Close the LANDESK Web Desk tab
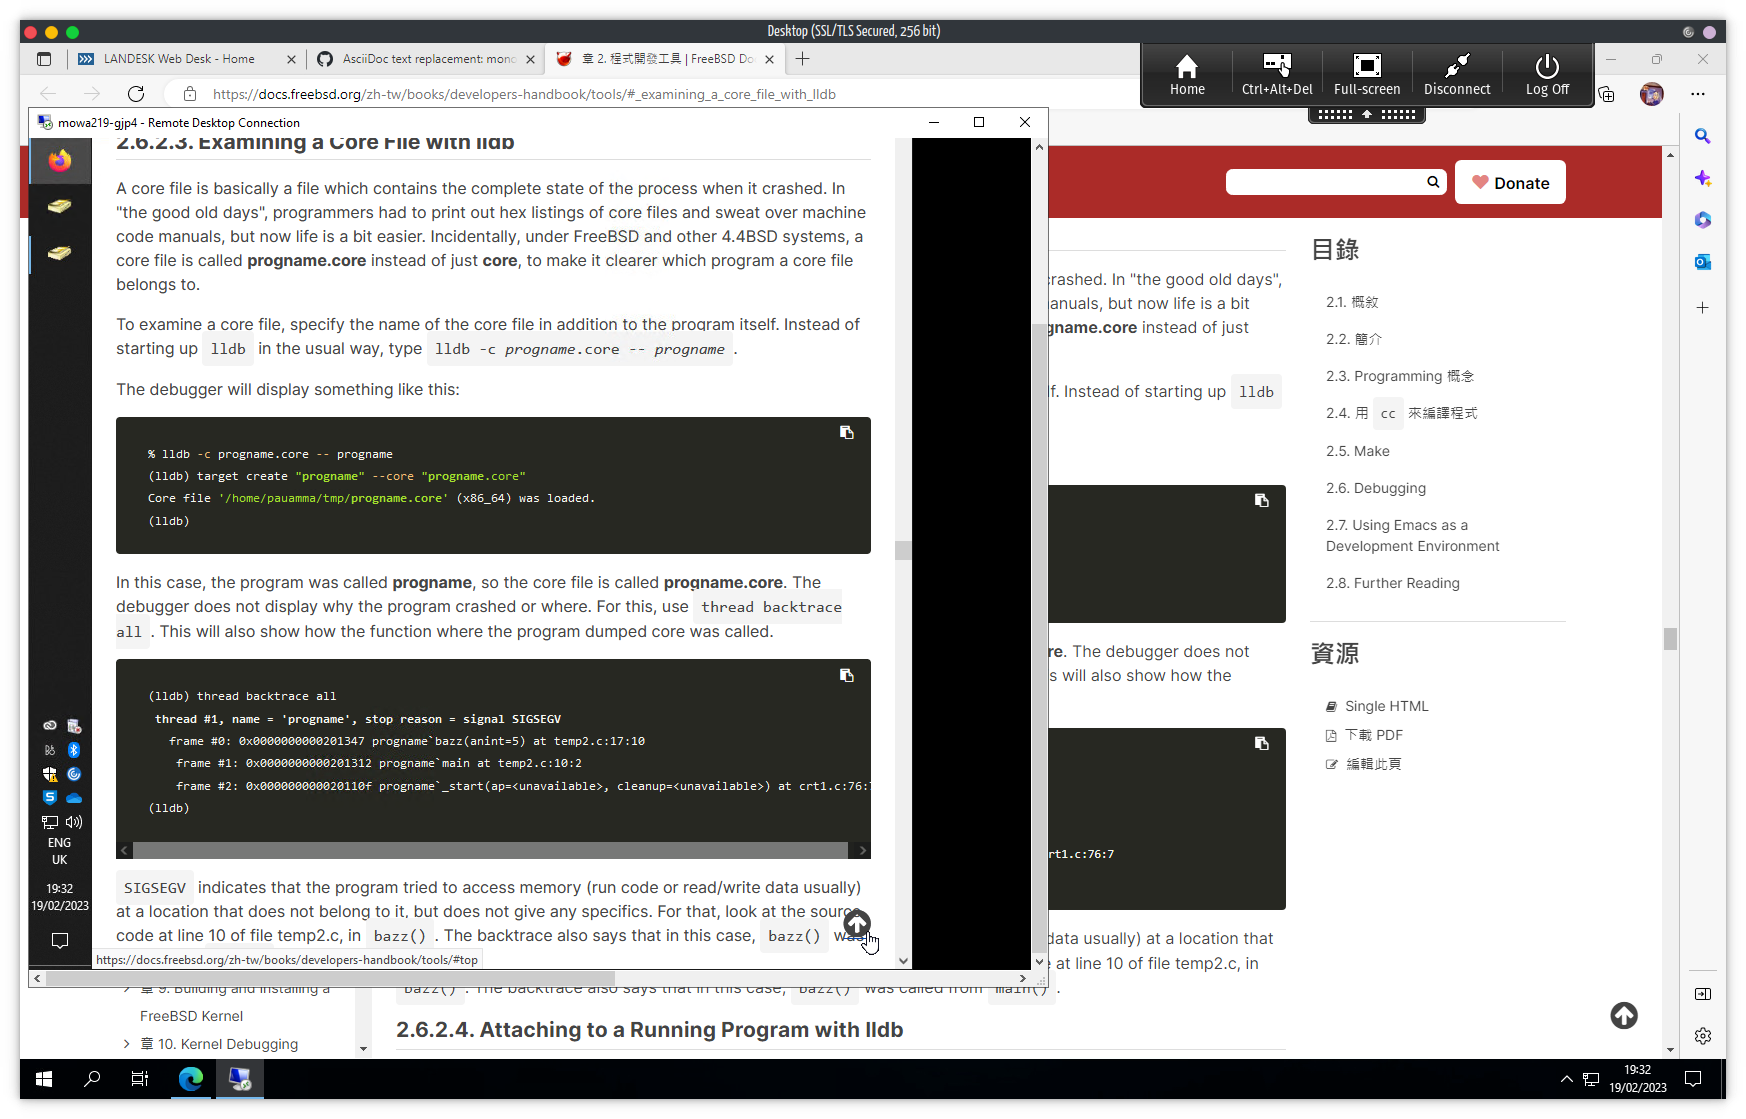The width and height of the screenshot is (1746, 1119). [x=291, y=59]
